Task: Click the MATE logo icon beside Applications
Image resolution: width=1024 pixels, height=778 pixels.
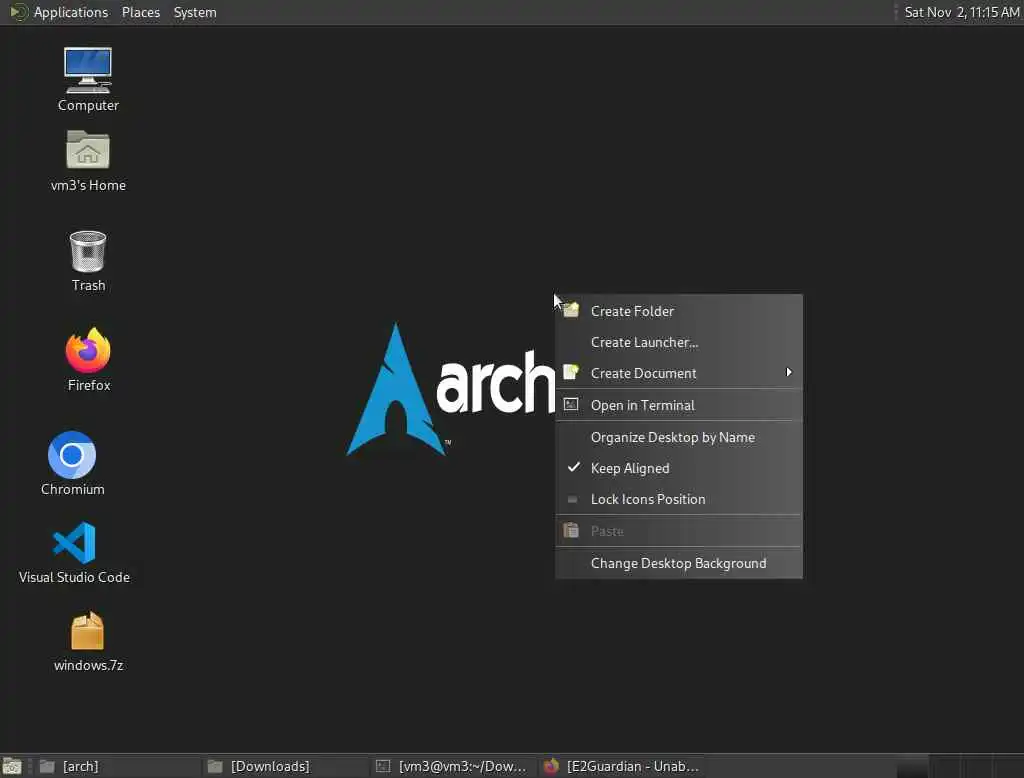Action: [18, 12]
